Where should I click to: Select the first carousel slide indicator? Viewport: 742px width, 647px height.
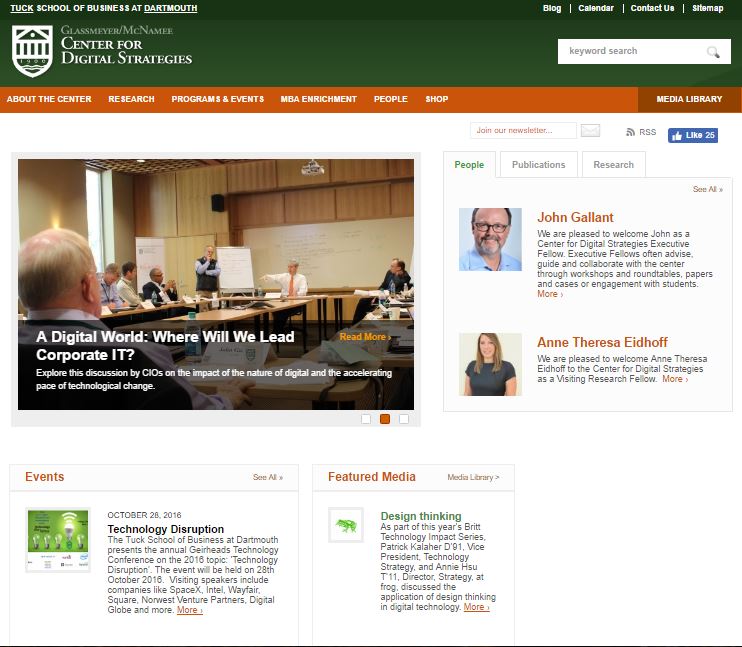366,419
